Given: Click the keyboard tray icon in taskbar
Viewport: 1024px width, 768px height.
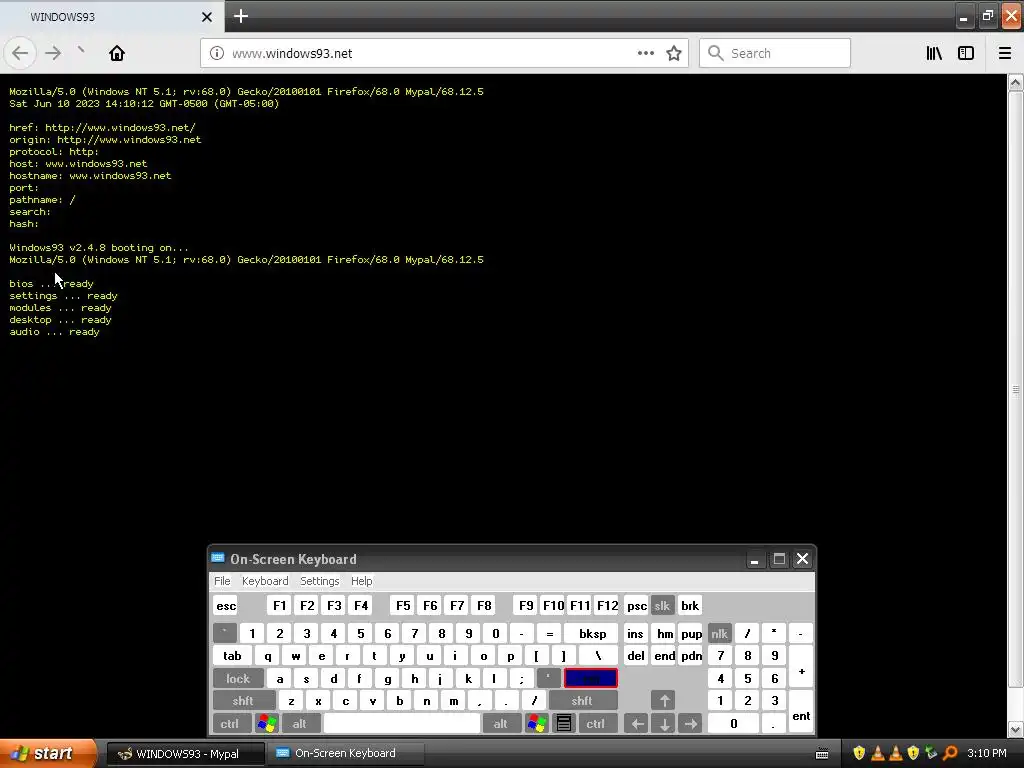Looking at the screenshot, I should point(823,754).
